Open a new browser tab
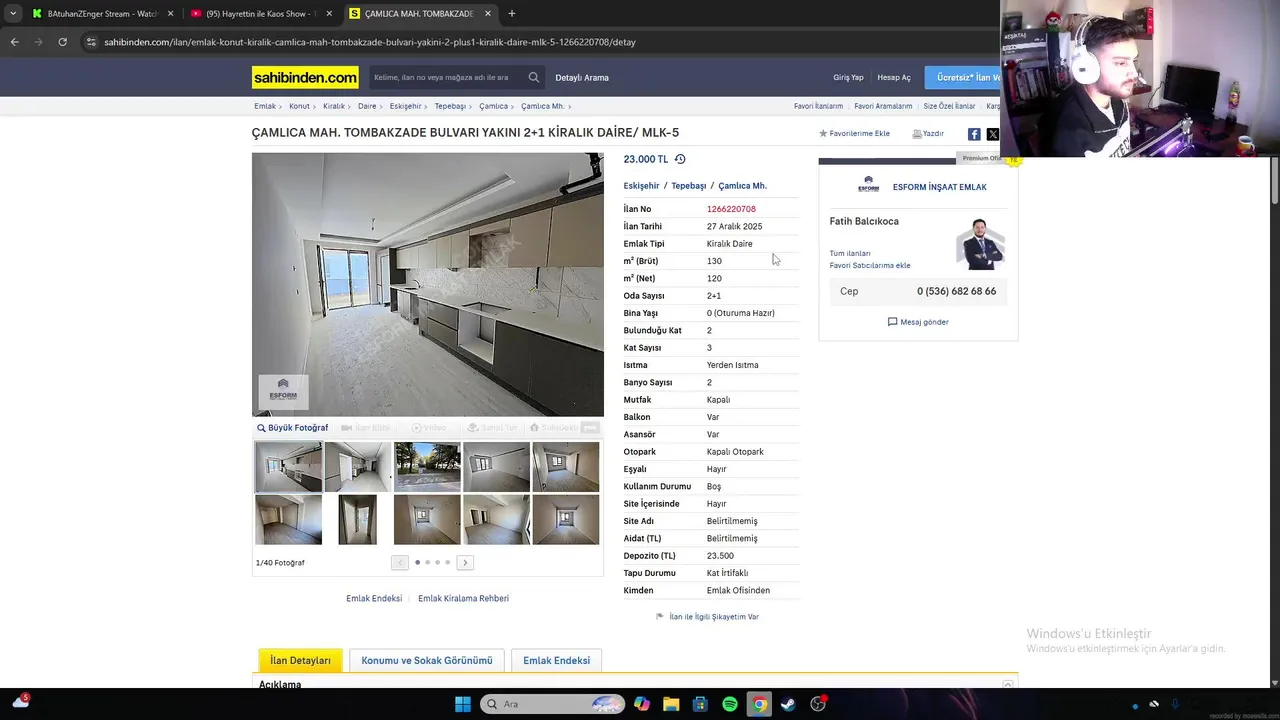1280x720 pixels. click(512, 14)
